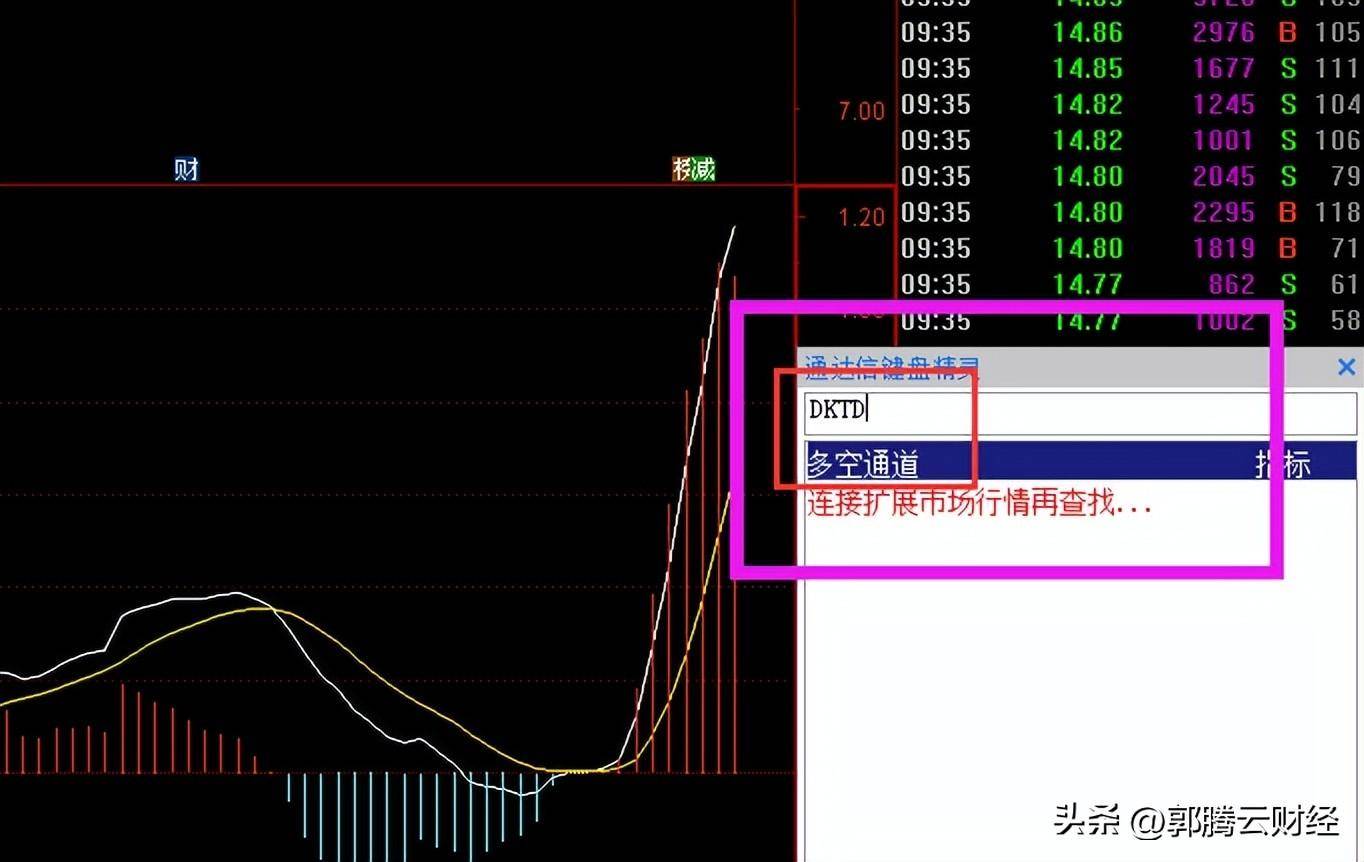Click the 1.20 axis value
Viewport: 1364px width, 862px height.
pos(862,217)
